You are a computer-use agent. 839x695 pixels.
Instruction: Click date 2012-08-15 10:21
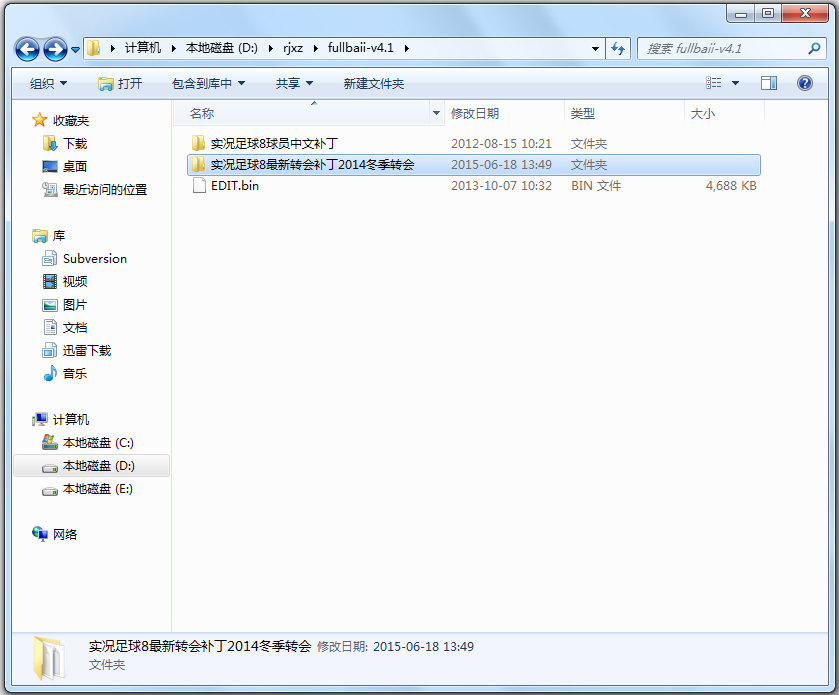point(501,143)
